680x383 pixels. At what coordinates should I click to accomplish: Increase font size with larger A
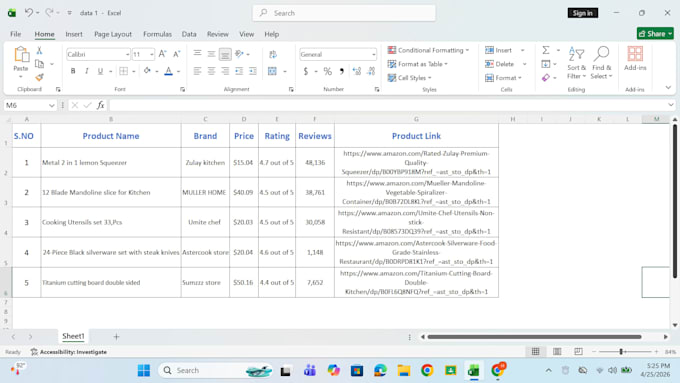[x=162, y=54]
